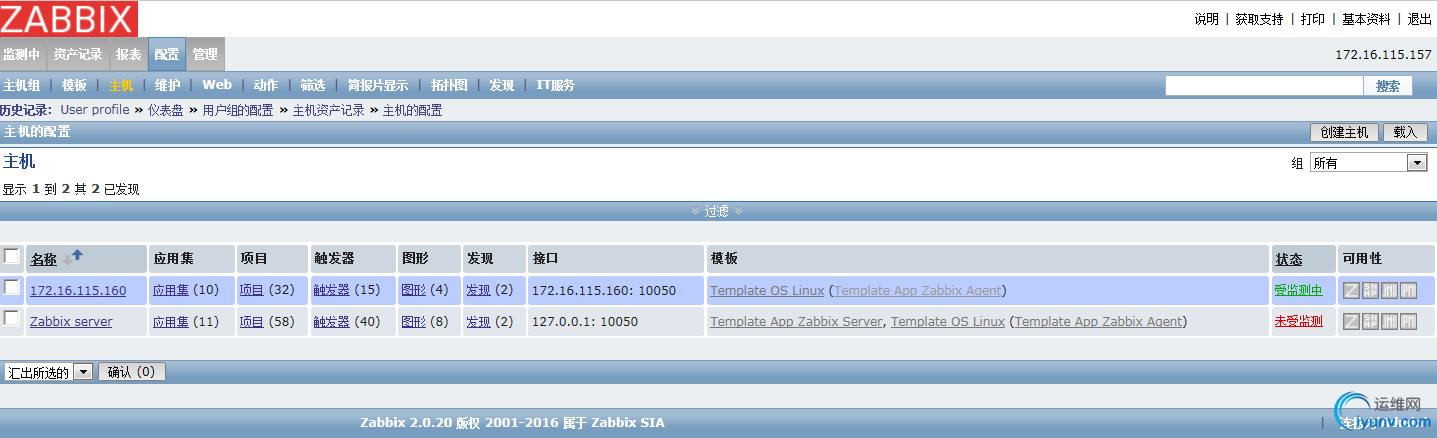Open the 基本资料 profile link
Image resolution: width=1437 pixels, height=438 pixels.
[x=1366, y=19]
